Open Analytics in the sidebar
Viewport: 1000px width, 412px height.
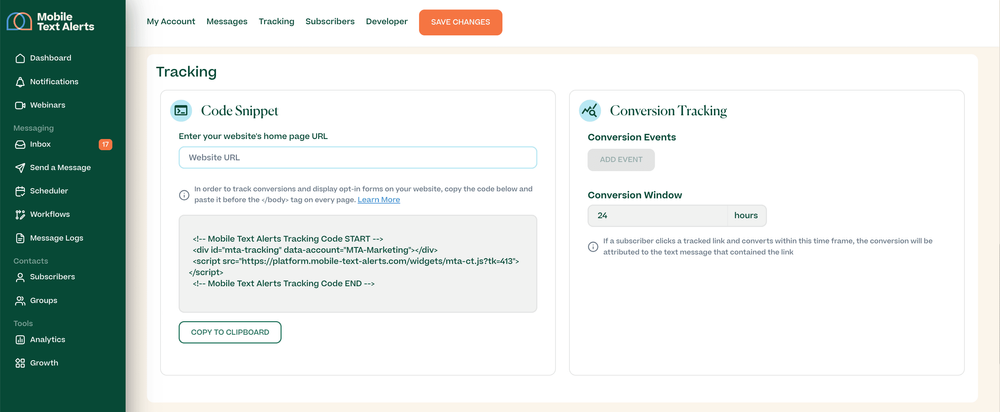(x=47, y=340)
